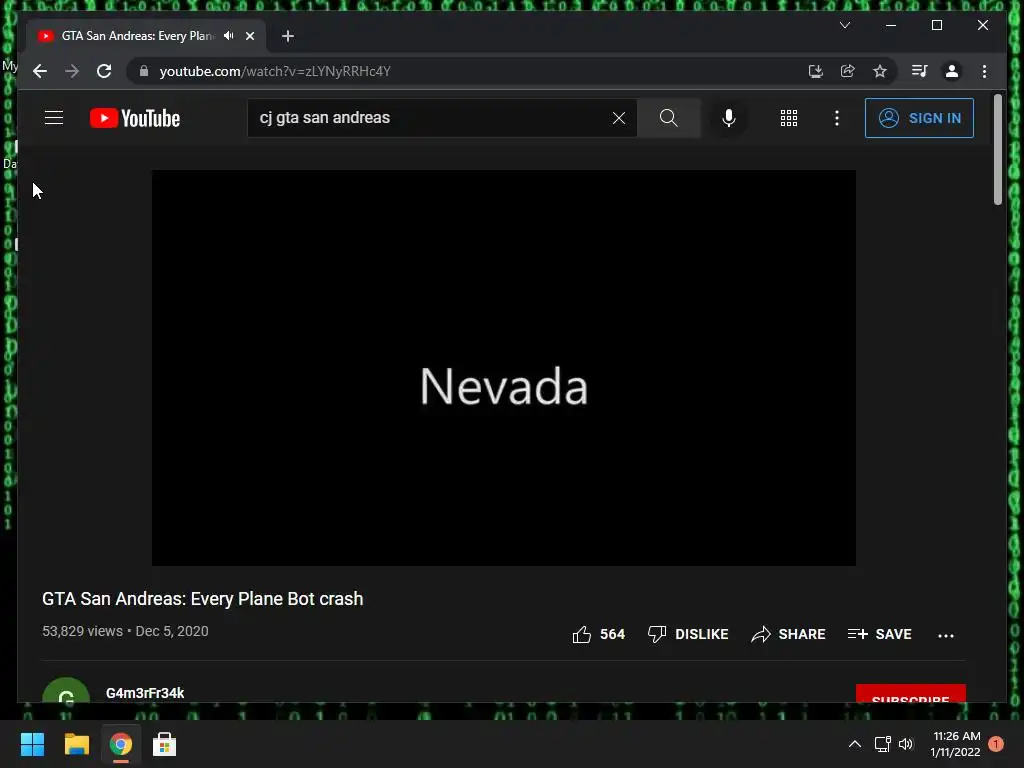The width and height of the screenshot is (1024, 768).
Task: View site info via the lock icon
Action: [144, 71]
